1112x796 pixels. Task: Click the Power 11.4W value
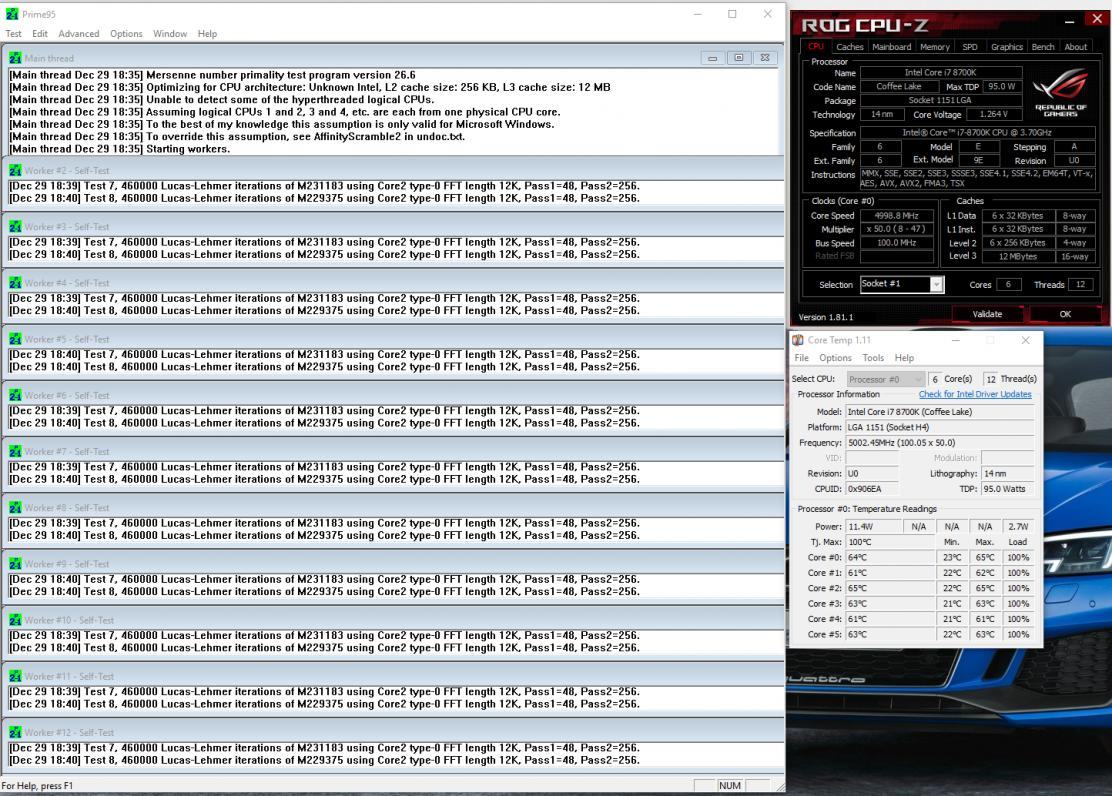click(x=874, y=526)
